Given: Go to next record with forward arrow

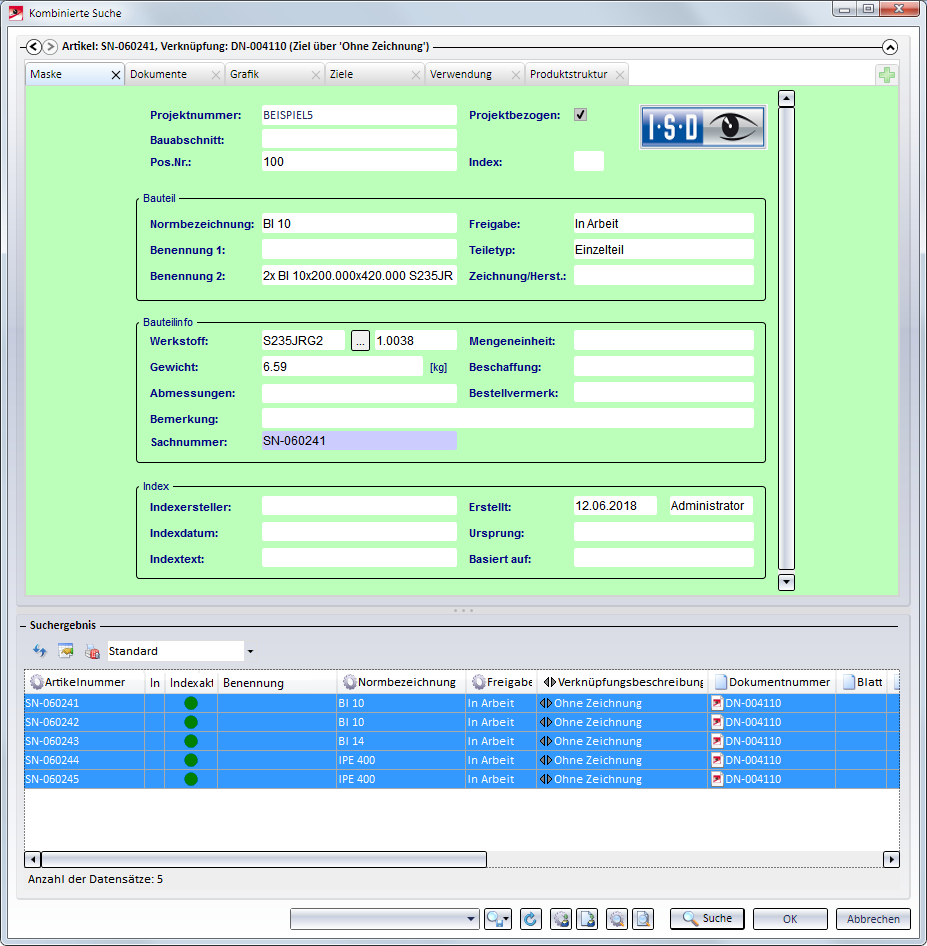Looking at the screenshot, I should (x=50, y=46).
